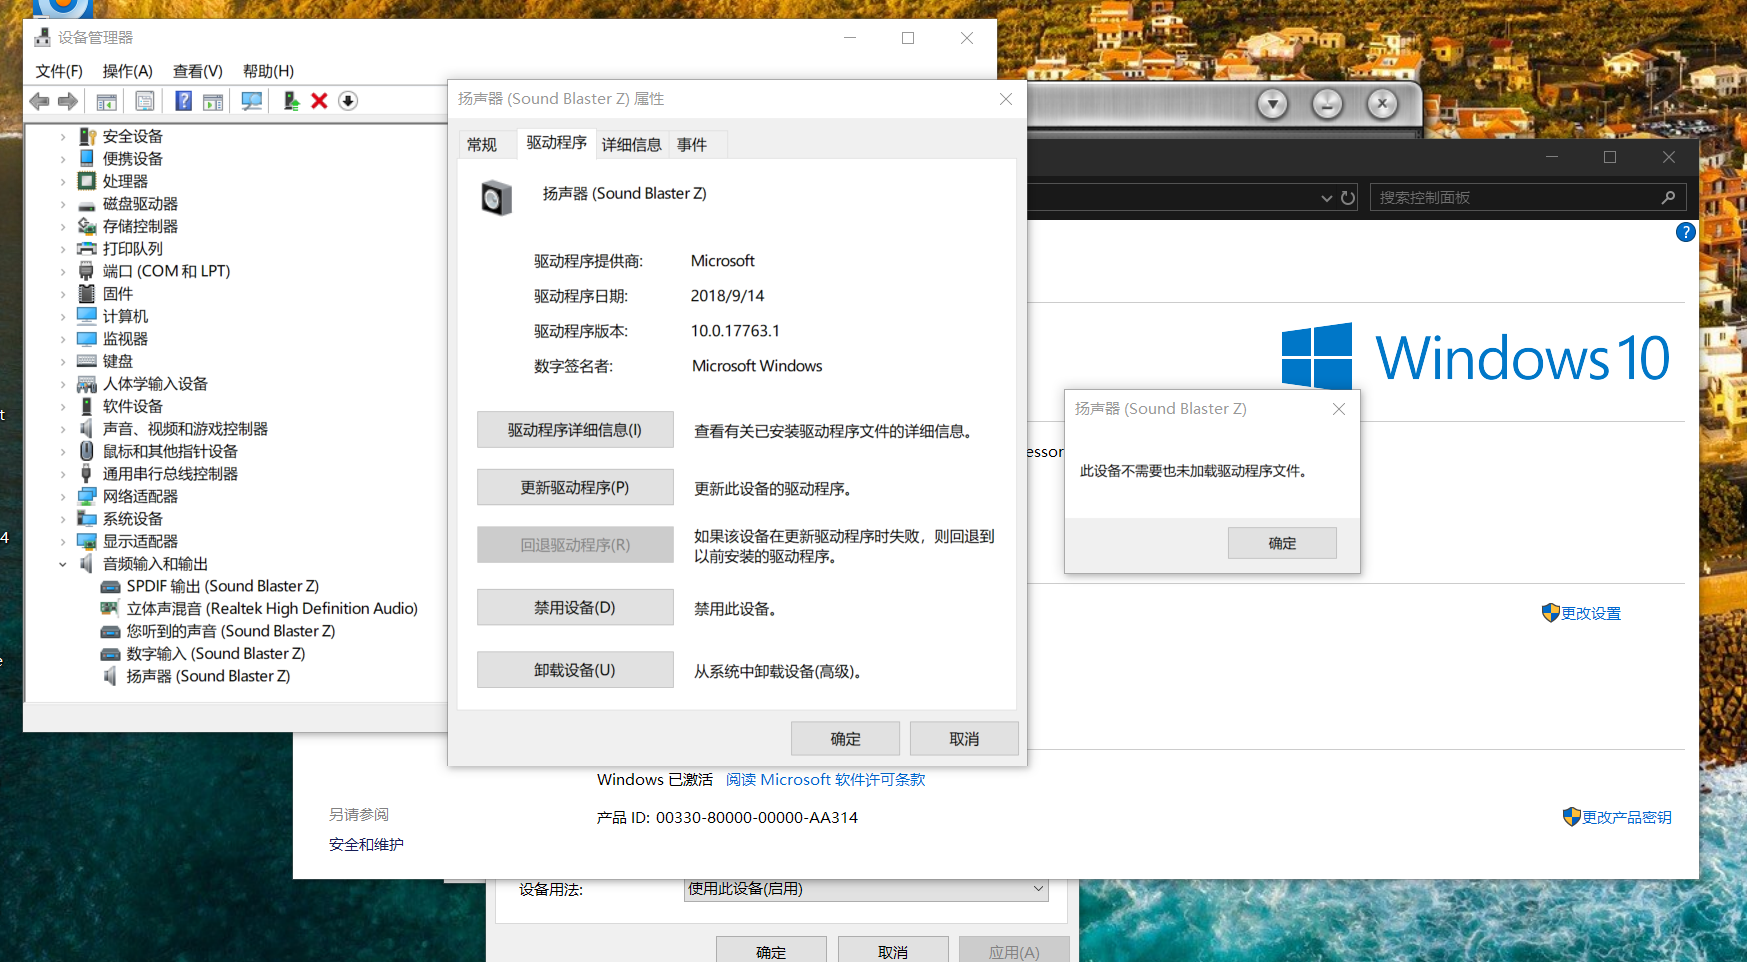Click 确定 in the Sound Blaster Z properties dialog
Viewport: 1747px width, 962px height.
tap(845, 739)
